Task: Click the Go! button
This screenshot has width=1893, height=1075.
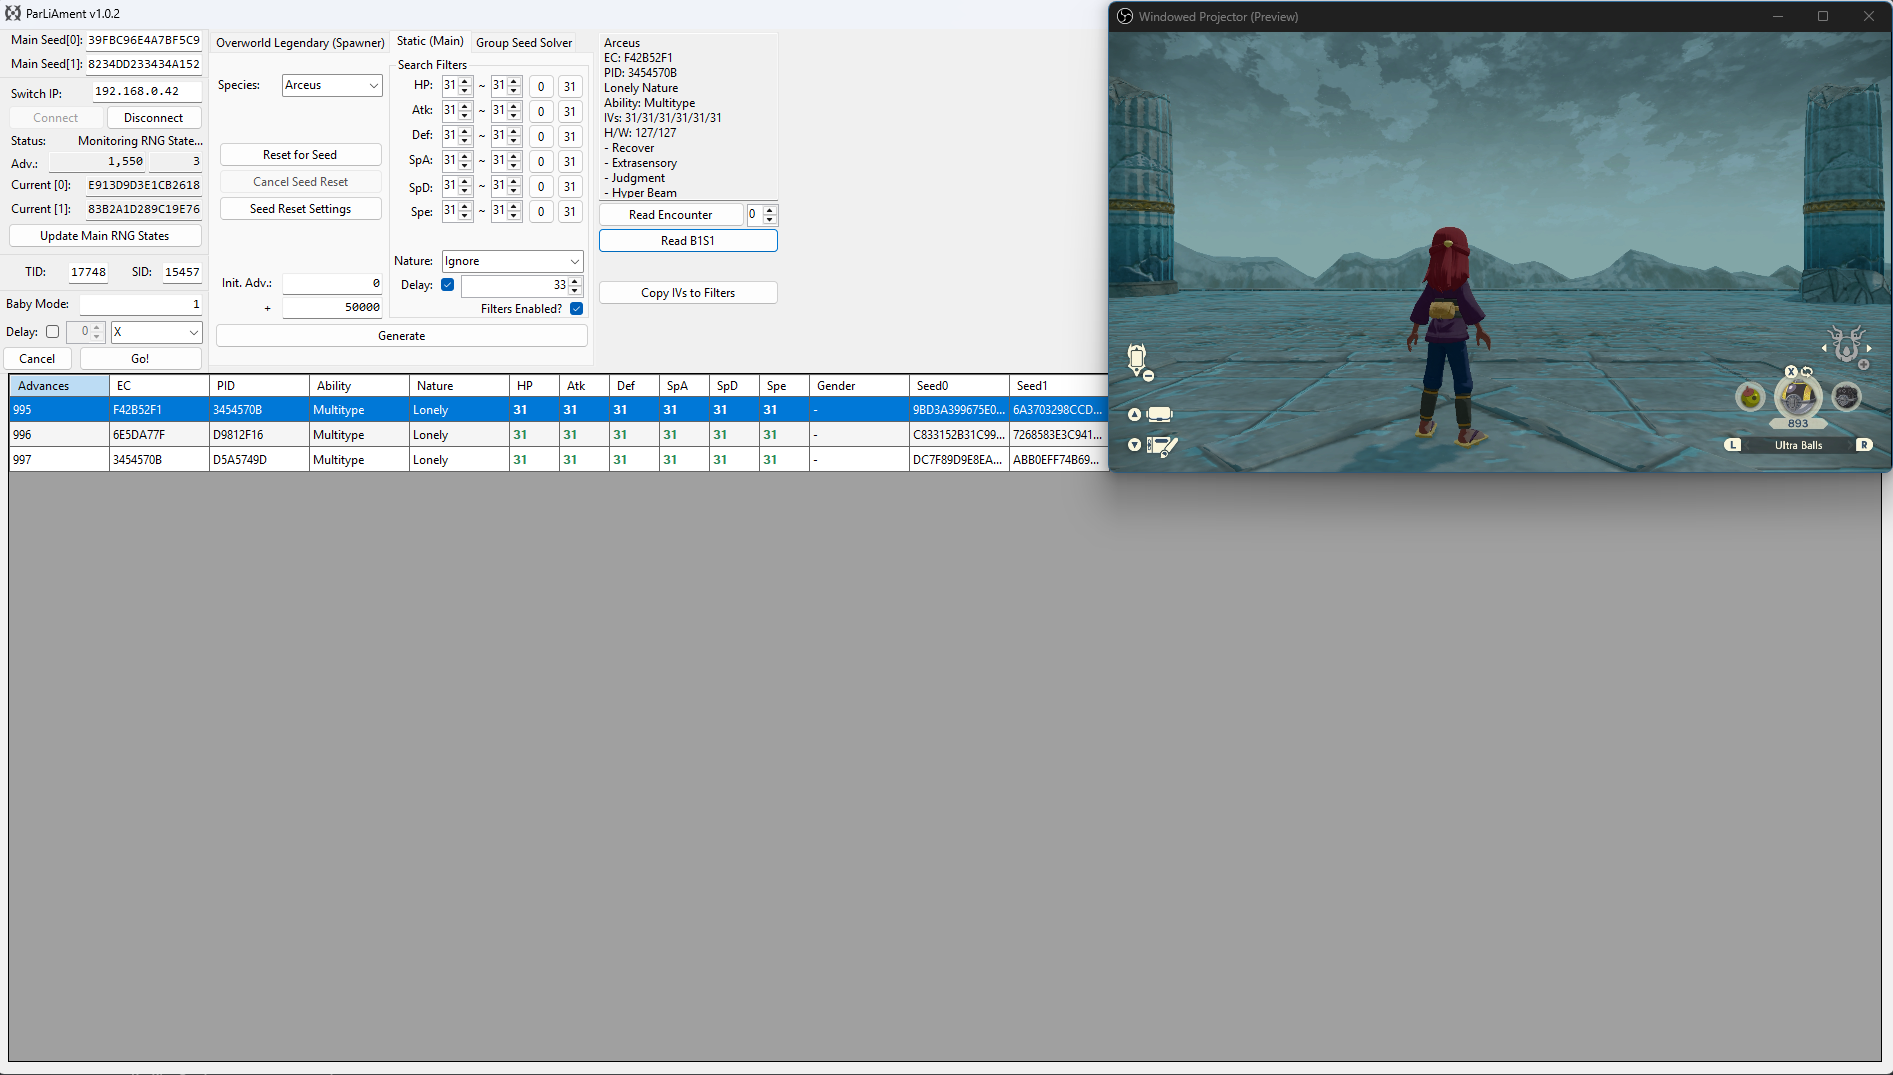Action: click(140, 359)
